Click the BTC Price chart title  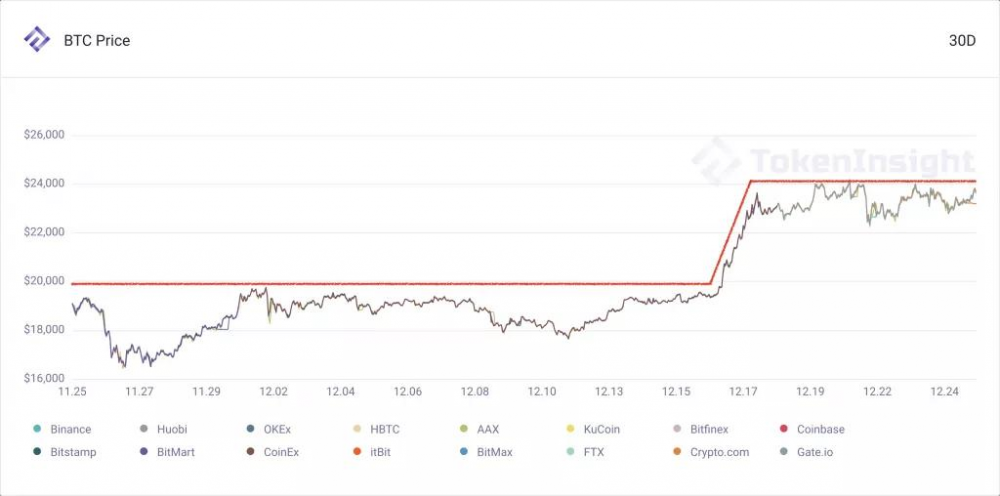tap(96, 41)
